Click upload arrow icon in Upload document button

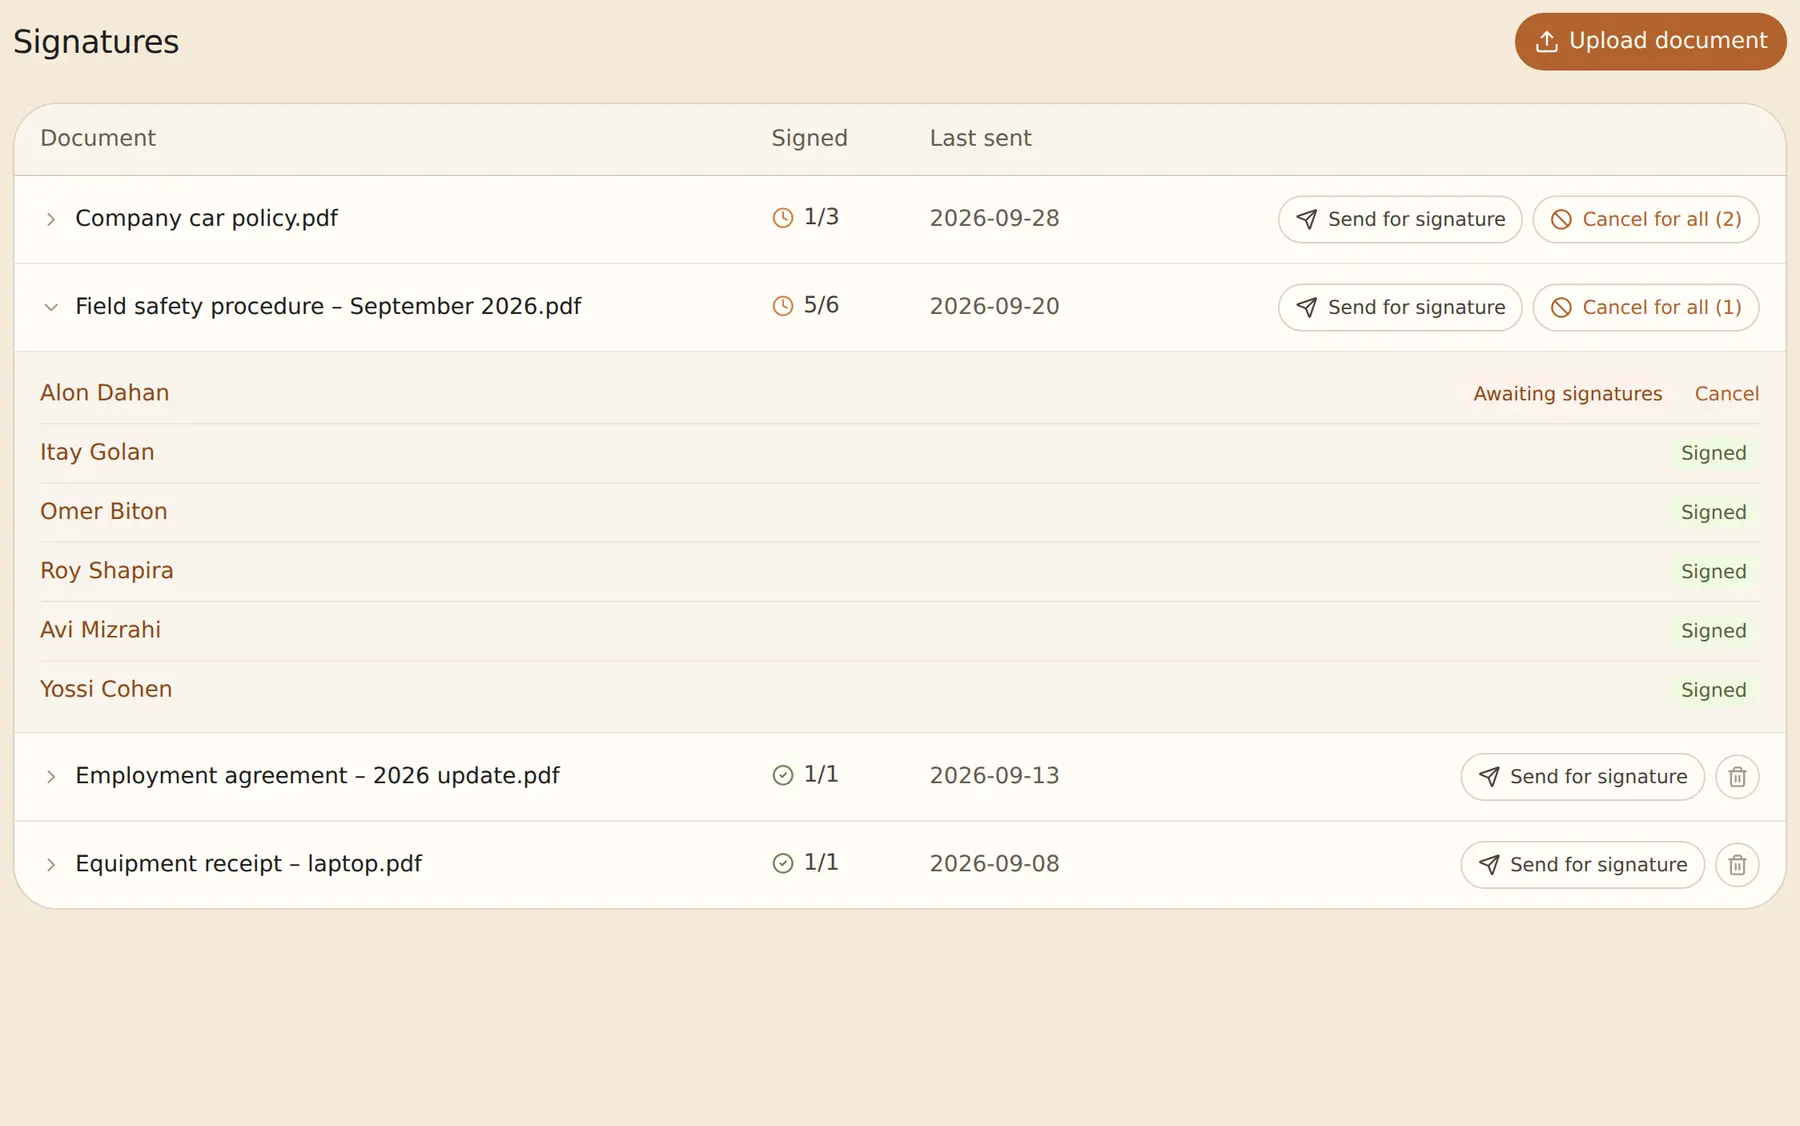(1547, 41)
